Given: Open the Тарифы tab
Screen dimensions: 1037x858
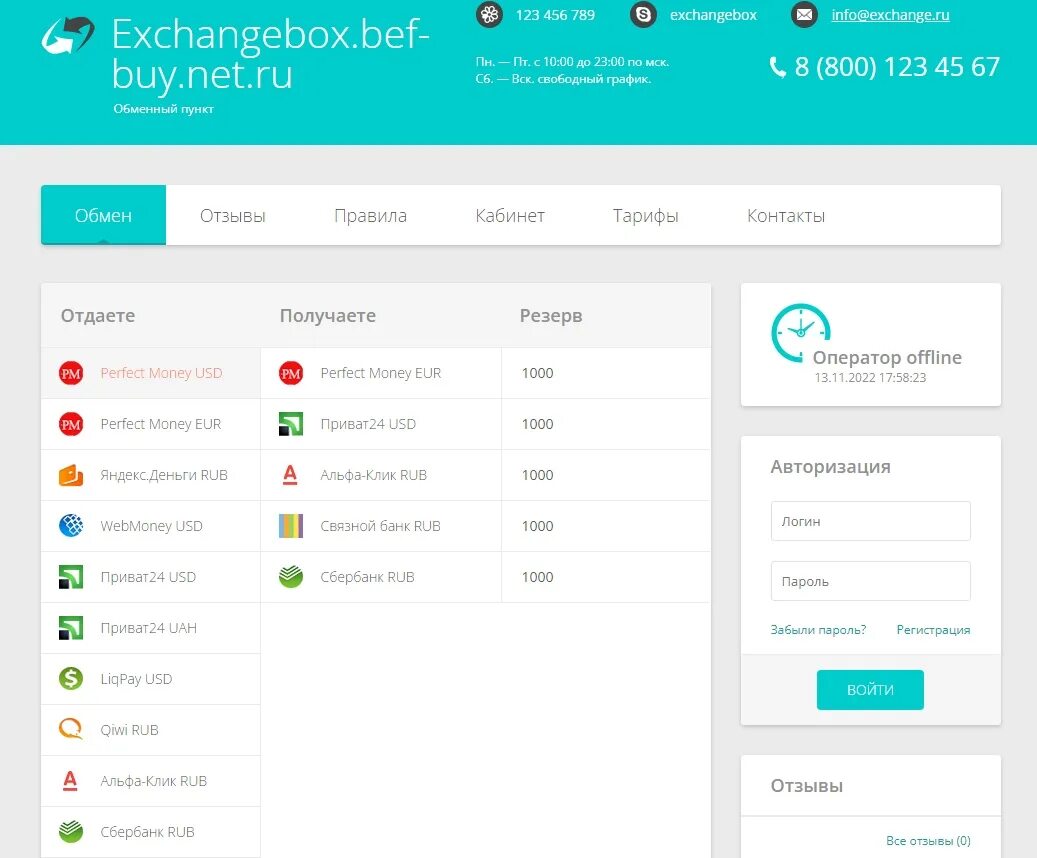Looking at the screenshot, I should tap(645, 216).
